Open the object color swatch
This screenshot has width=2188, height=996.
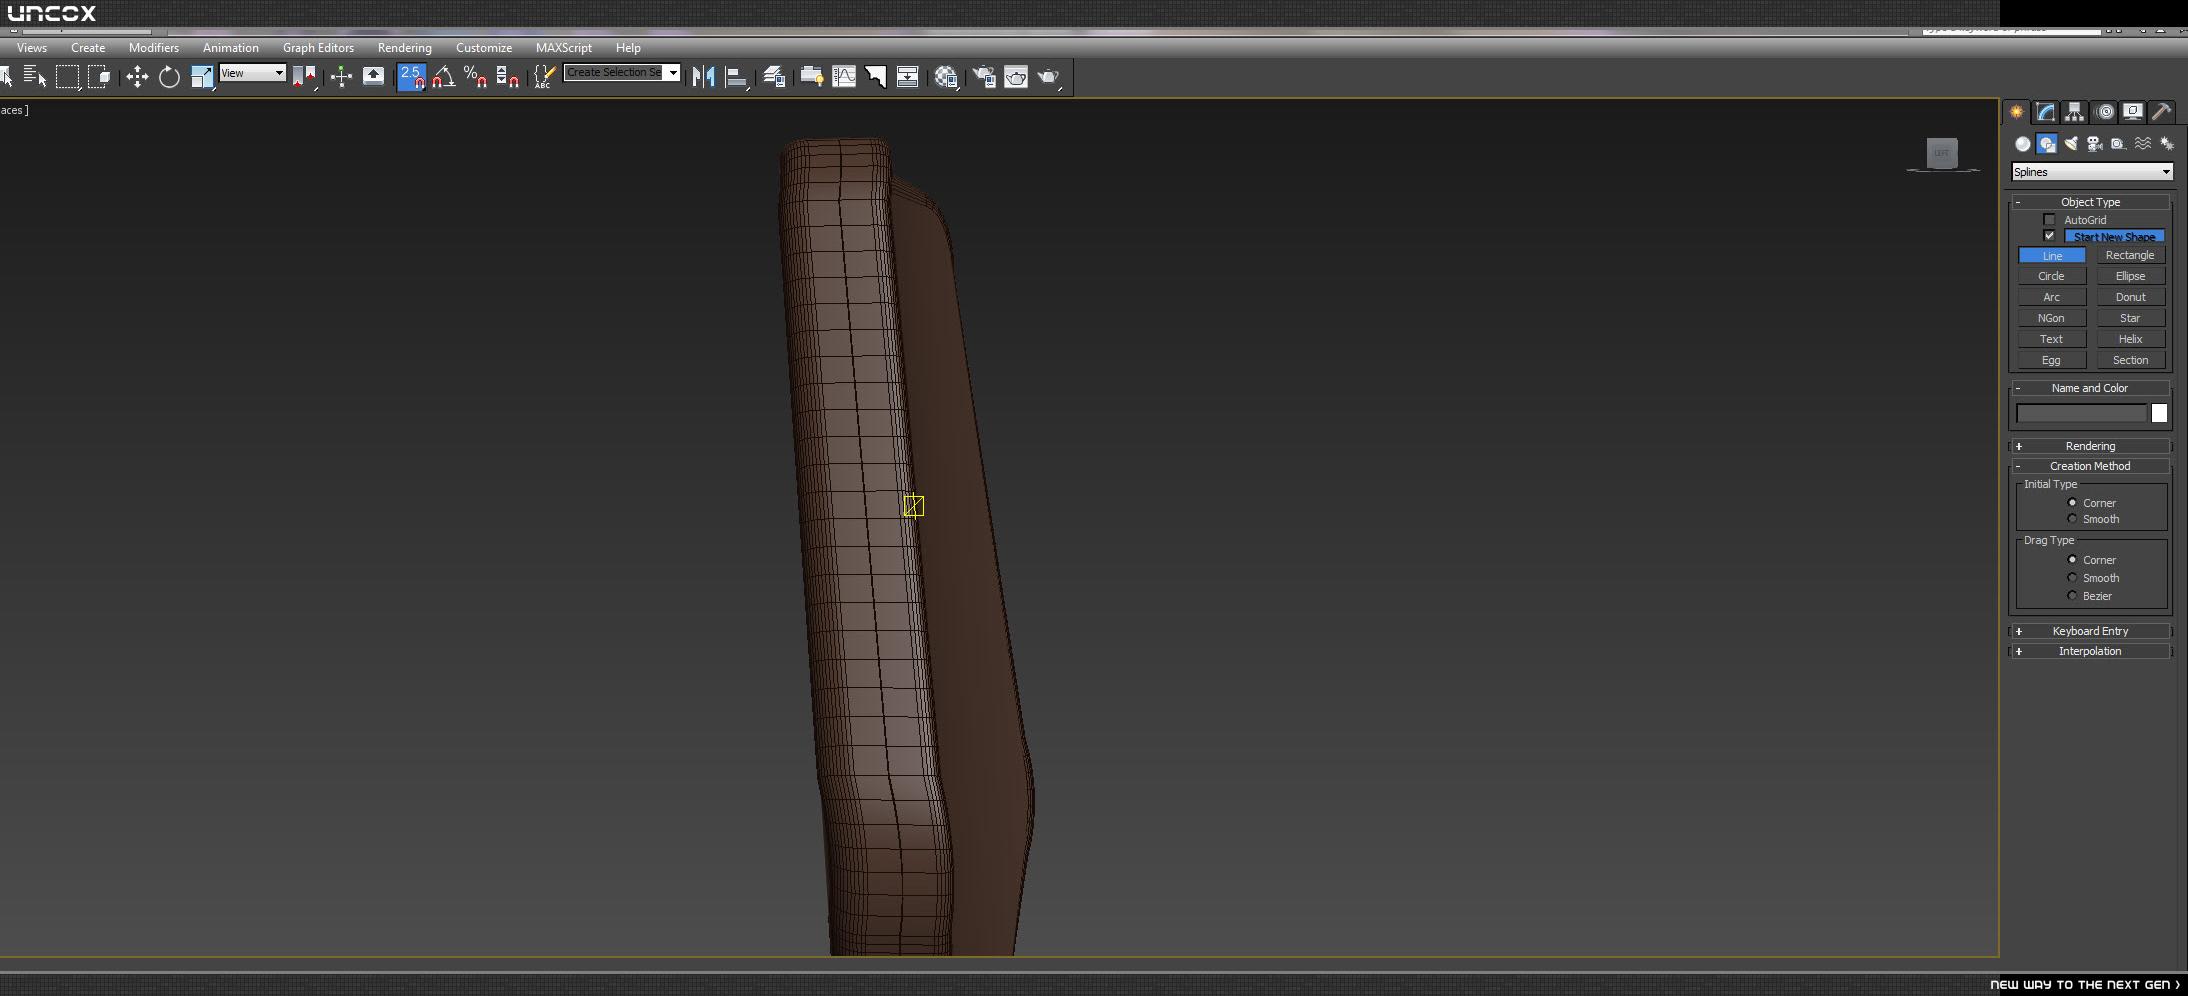coord(2159,414)
